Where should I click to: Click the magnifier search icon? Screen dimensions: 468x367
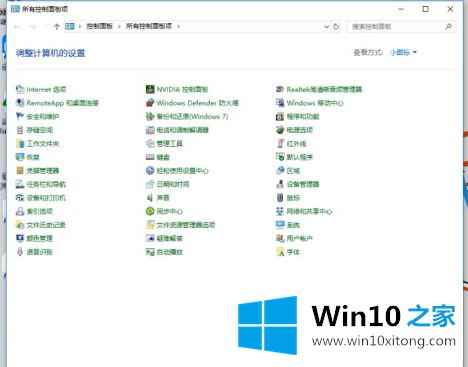(449, 26)
